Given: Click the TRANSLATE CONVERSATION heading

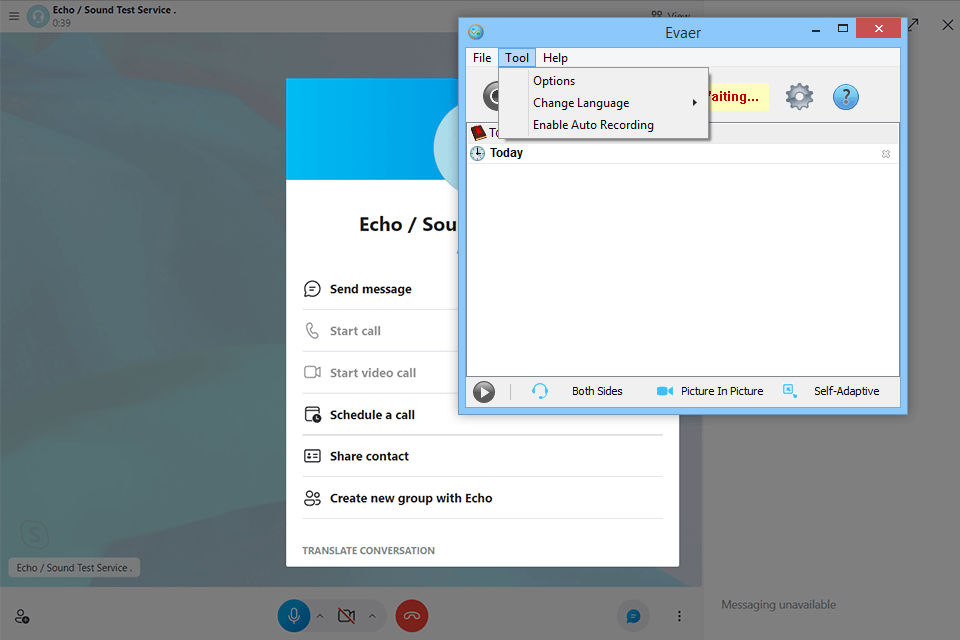Looking at the screenshot, I should click(369, 551).
